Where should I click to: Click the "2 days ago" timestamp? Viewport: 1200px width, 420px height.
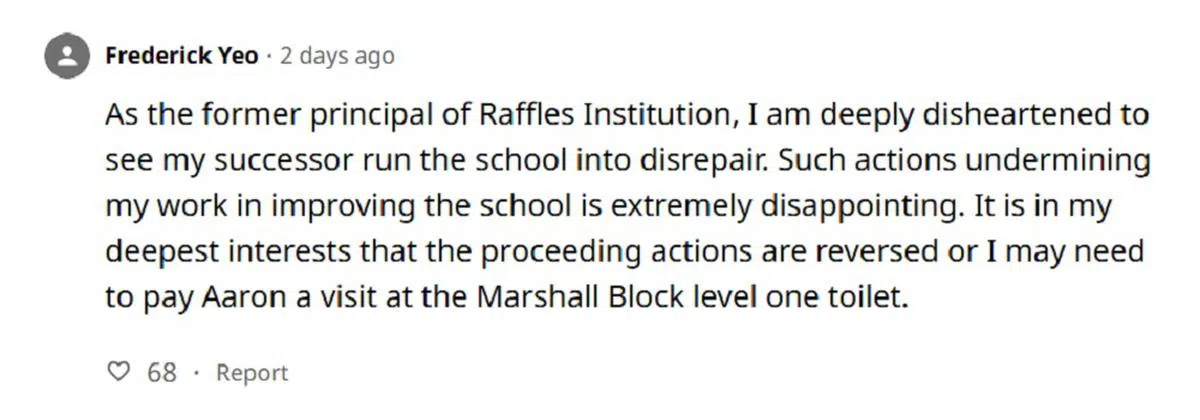(x=337, y=56)
